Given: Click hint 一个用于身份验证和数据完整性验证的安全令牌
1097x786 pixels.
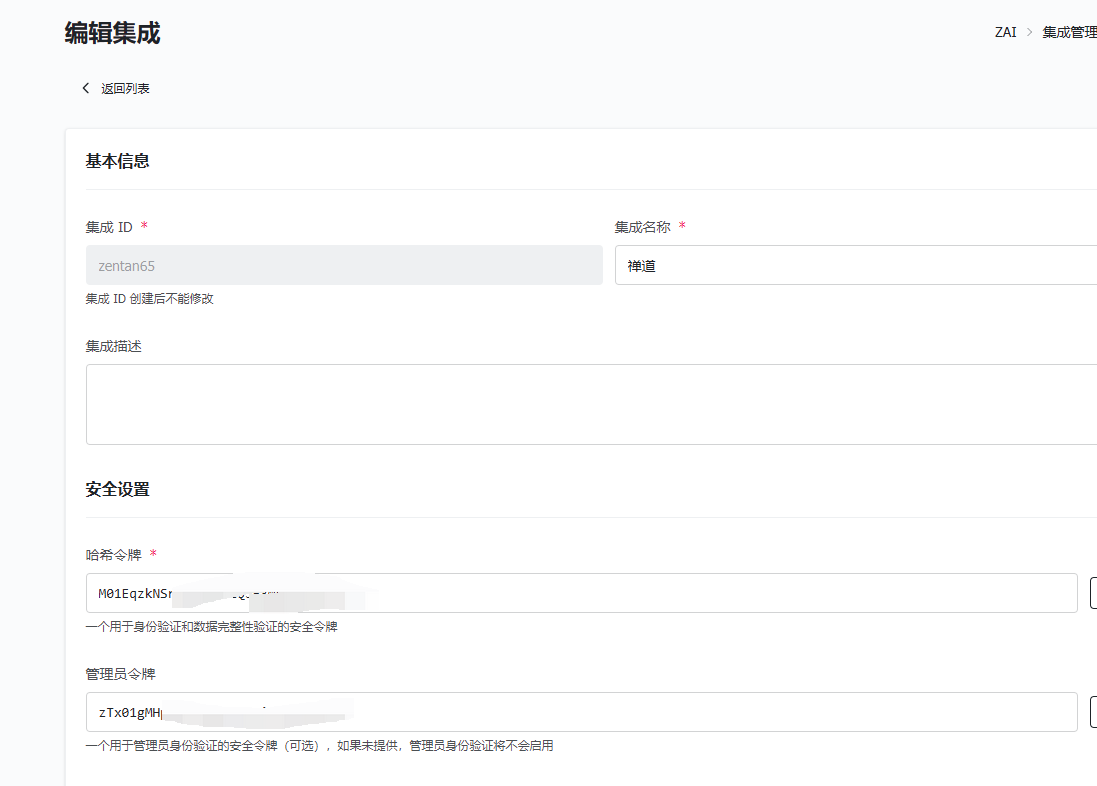Looking at the screenshot, I should click(211, 626).
